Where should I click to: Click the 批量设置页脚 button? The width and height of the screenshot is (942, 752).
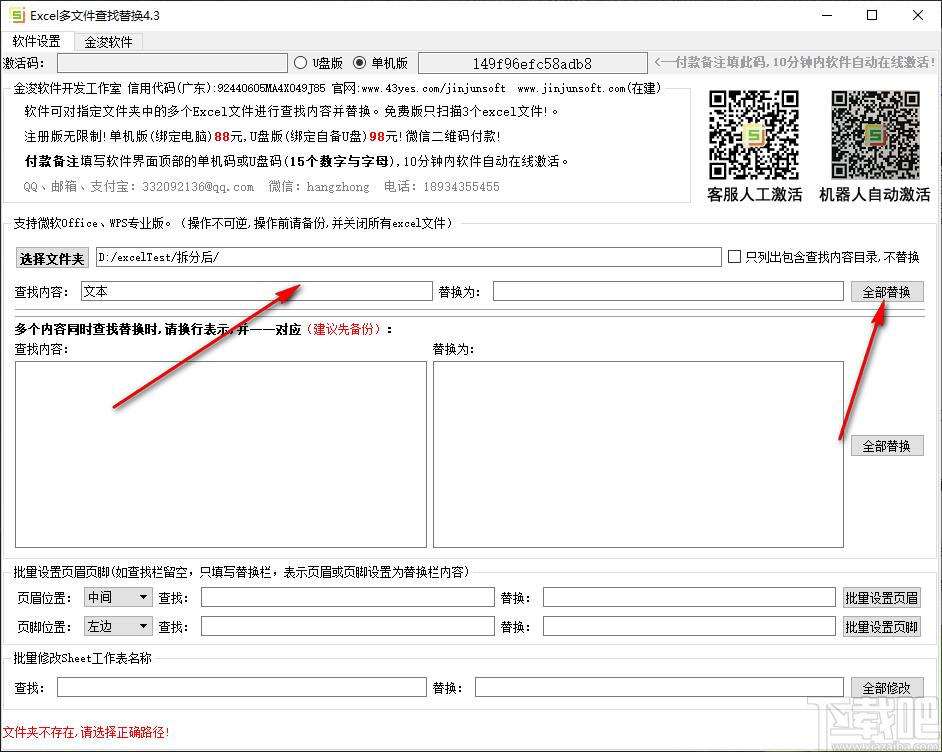(881, 627)
